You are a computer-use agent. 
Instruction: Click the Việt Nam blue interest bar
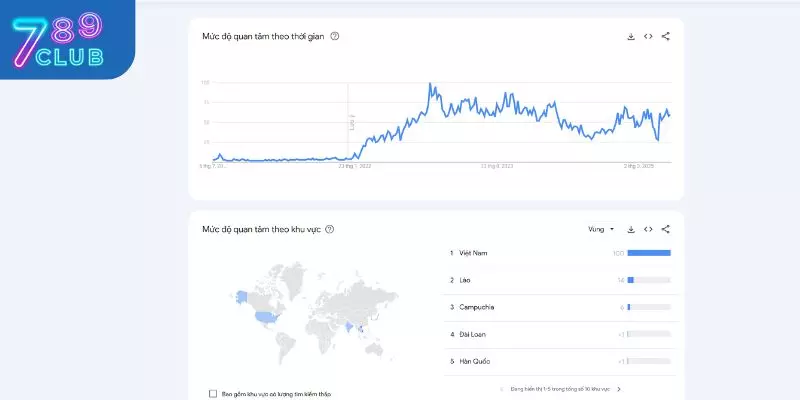650,253
